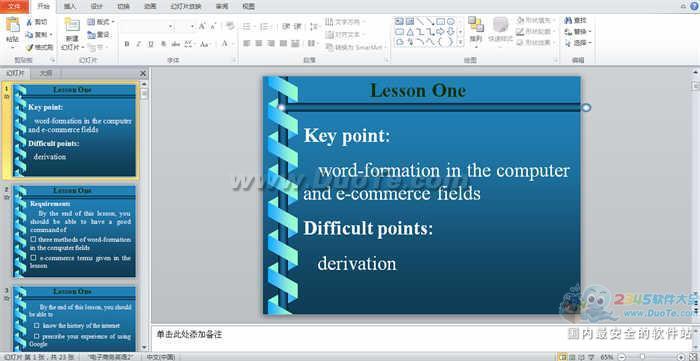The height and width of the screenshot is (361, 700).
Task: Select slide 2 thumbnail with Requirement
Action: point(74,231)
